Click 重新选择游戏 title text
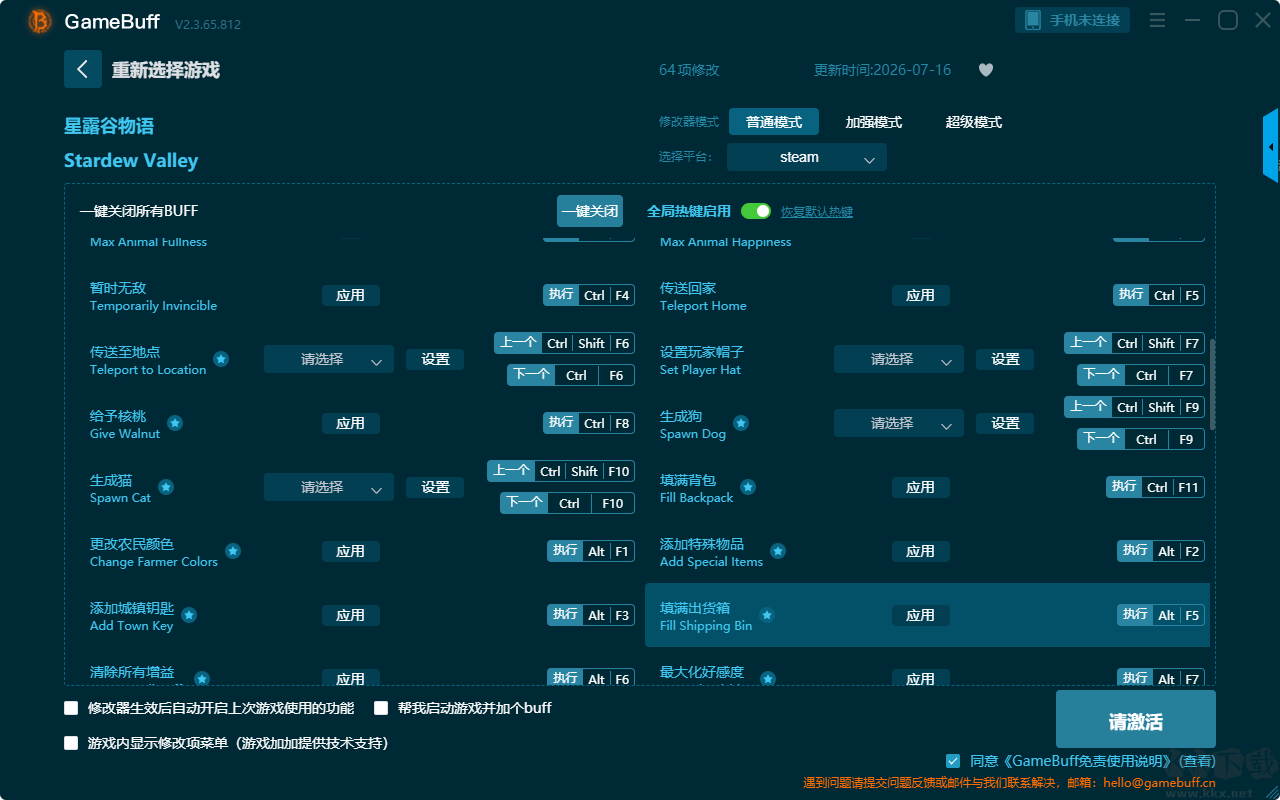Viewport: 1280px width, 800px height. point(165,70)
